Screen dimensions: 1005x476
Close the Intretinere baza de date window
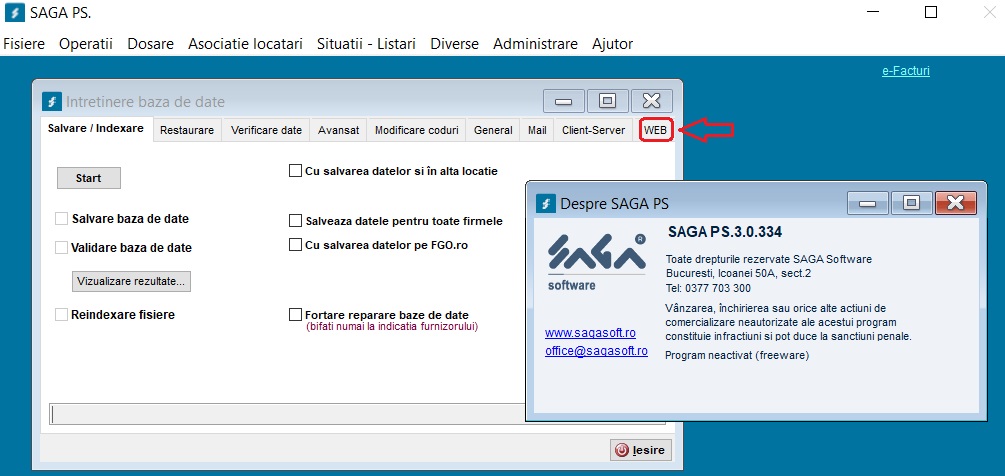point(651,101)
